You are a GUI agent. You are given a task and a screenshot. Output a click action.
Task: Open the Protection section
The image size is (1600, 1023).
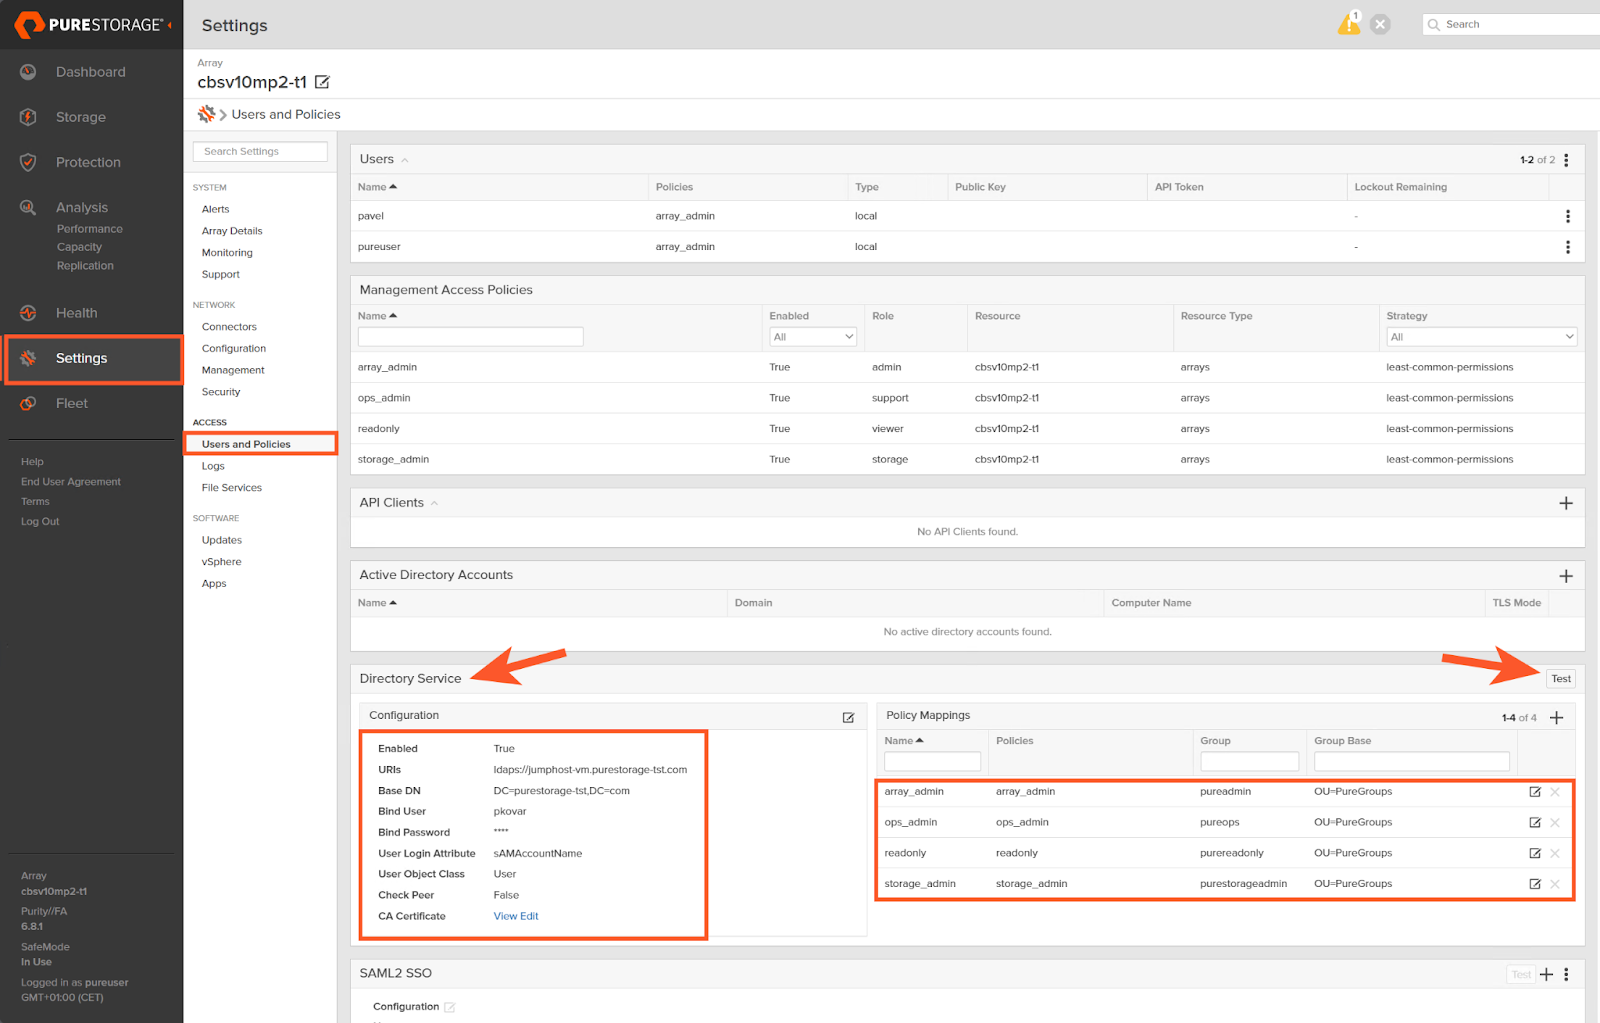point(88,162)
